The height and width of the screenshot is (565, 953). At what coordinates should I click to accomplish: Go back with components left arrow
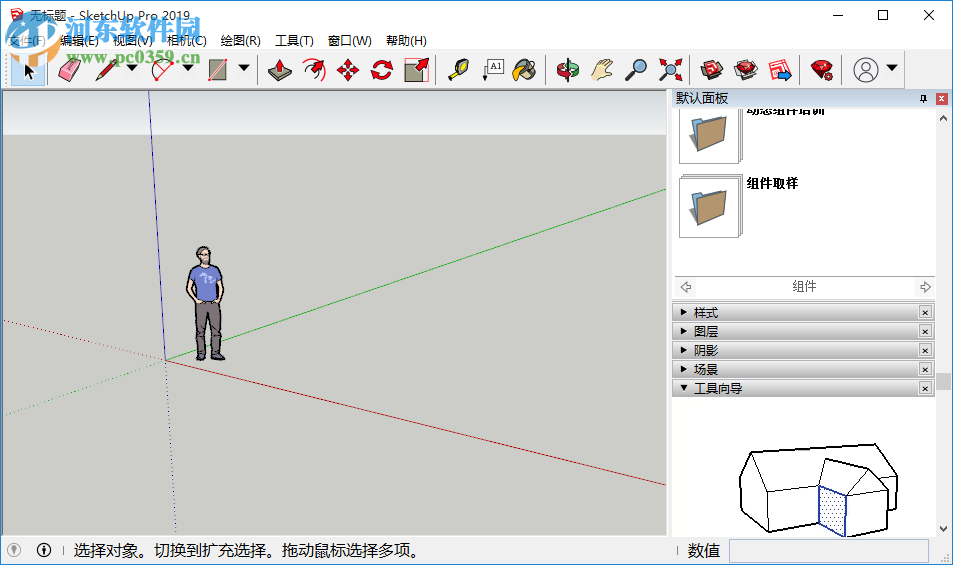(x=686, y=287)
